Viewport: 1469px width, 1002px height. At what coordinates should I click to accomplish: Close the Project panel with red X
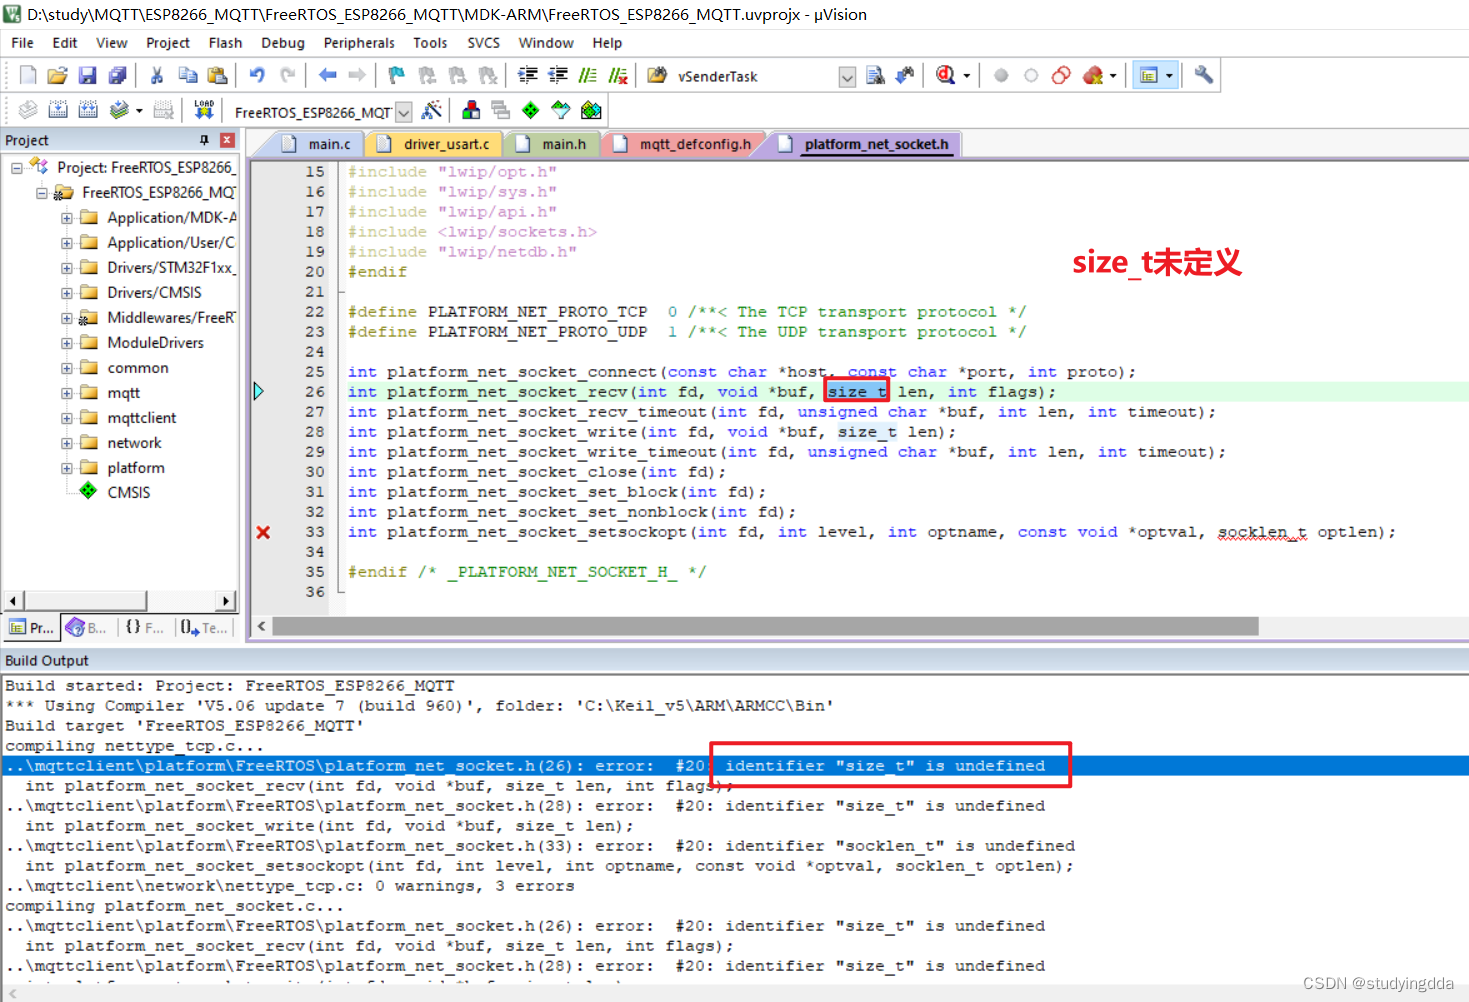227,140
